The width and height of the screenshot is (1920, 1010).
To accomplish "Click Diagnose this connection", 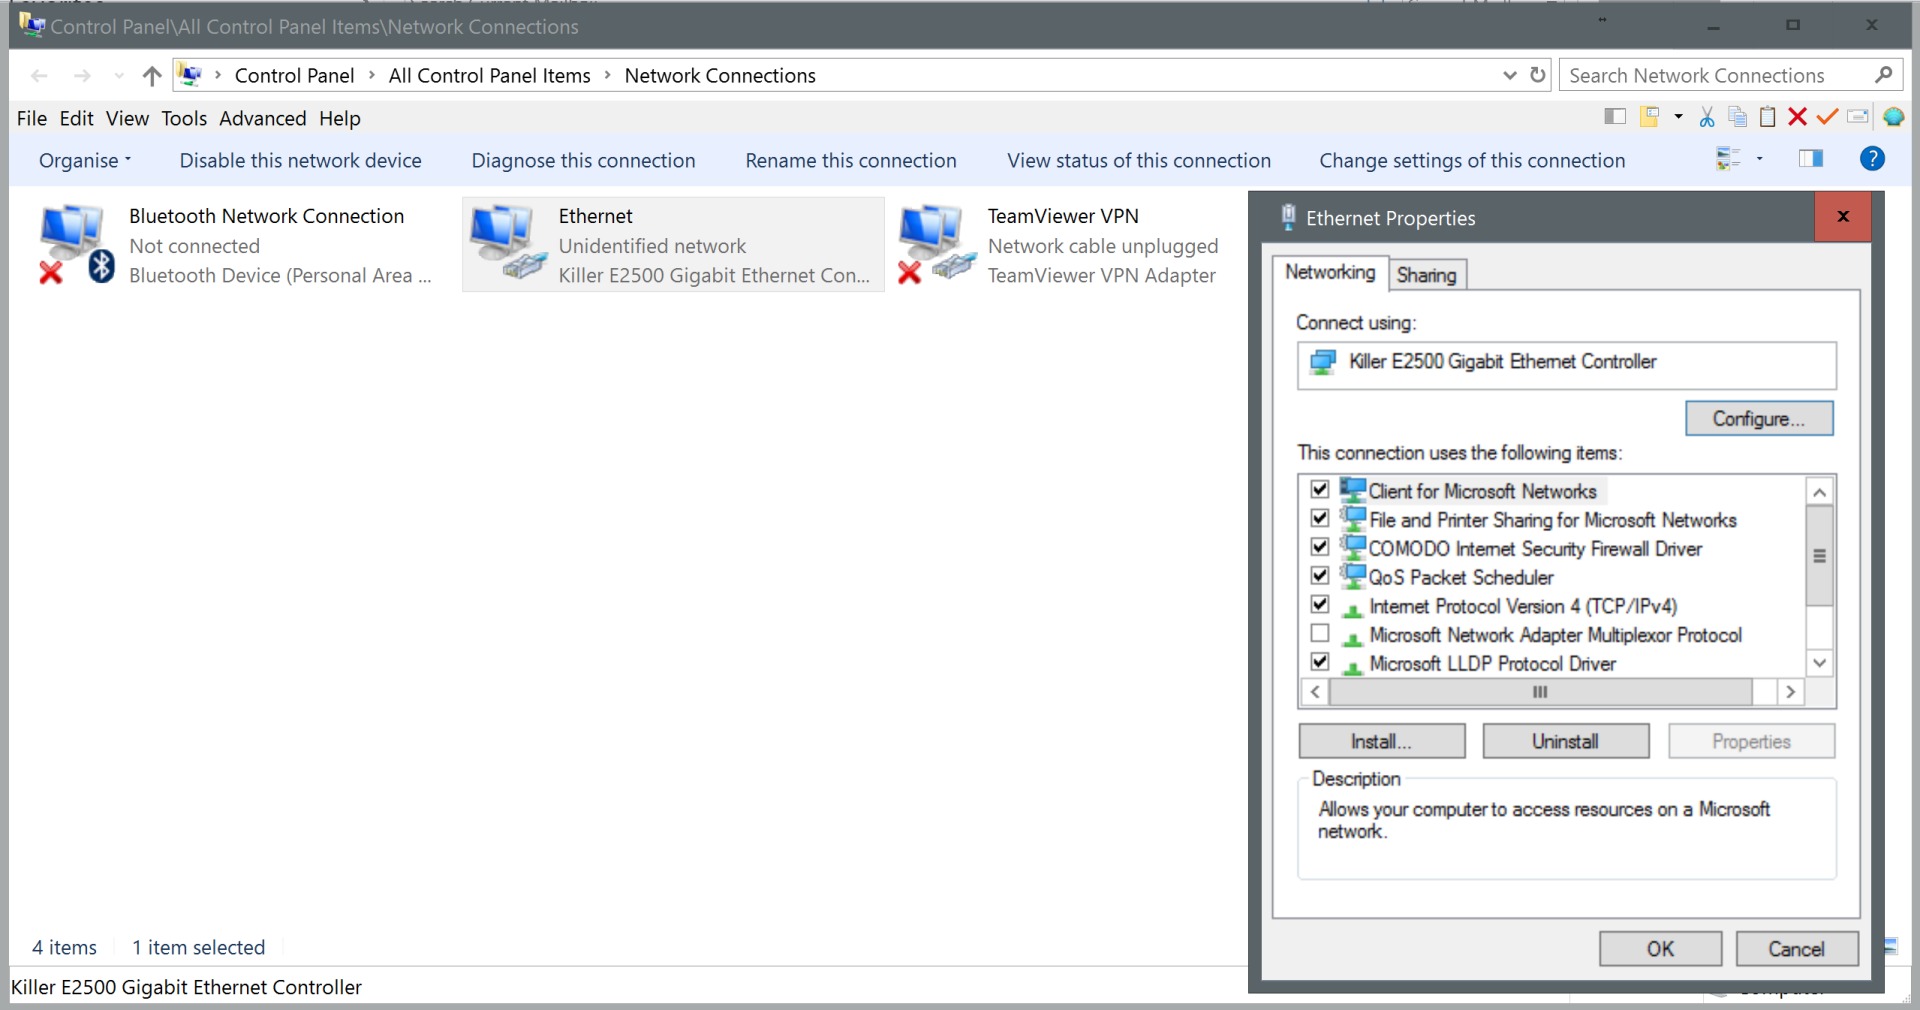I will coord(583,160).
